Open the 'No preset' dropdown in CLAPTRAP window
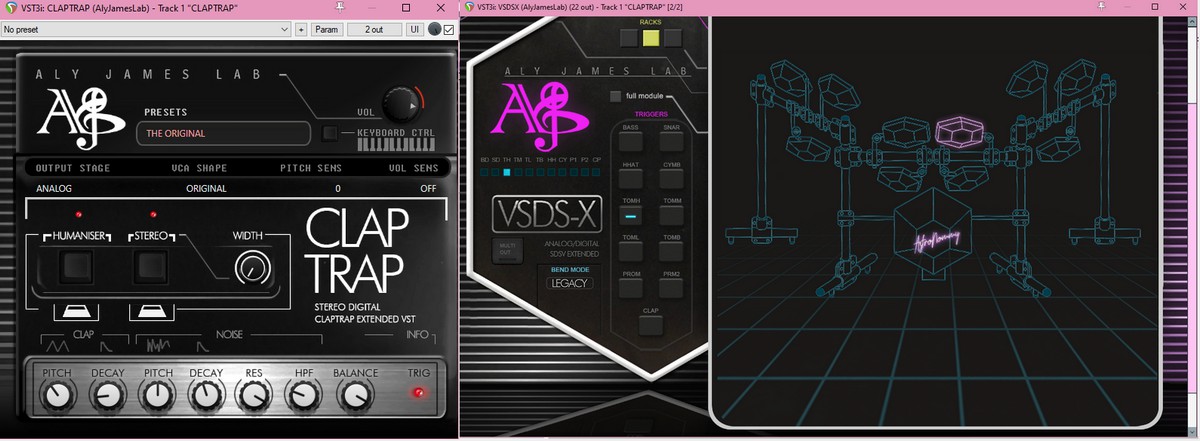 pos(146,30)
